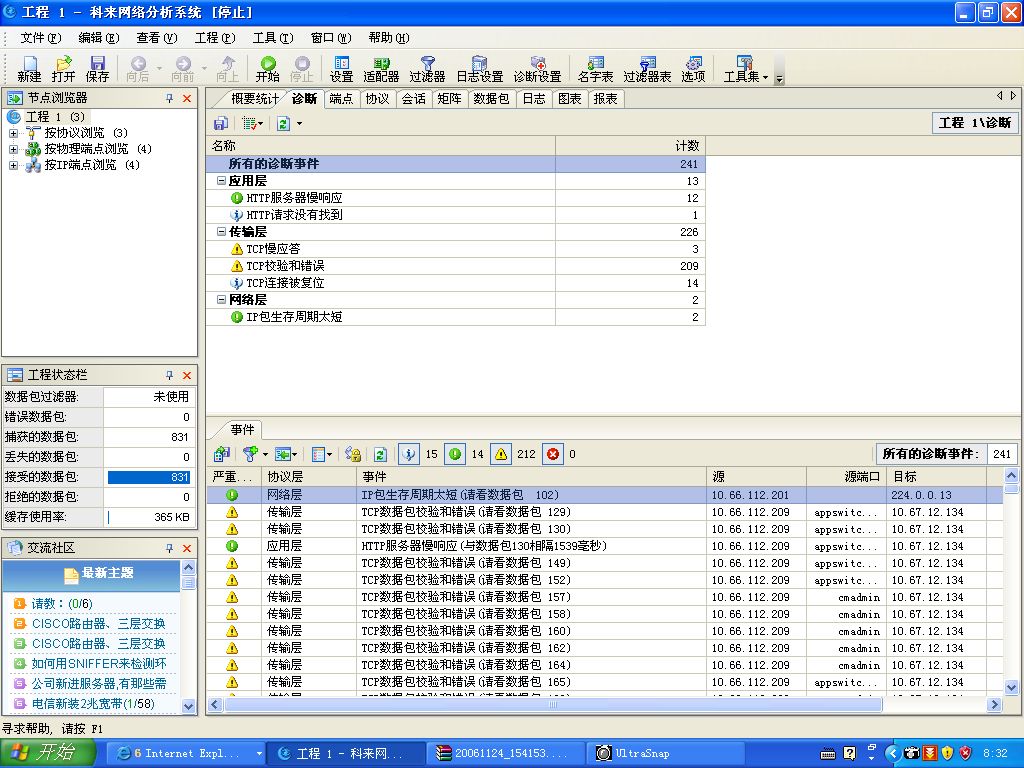Open the 工具(T) menu

[272, 38]
